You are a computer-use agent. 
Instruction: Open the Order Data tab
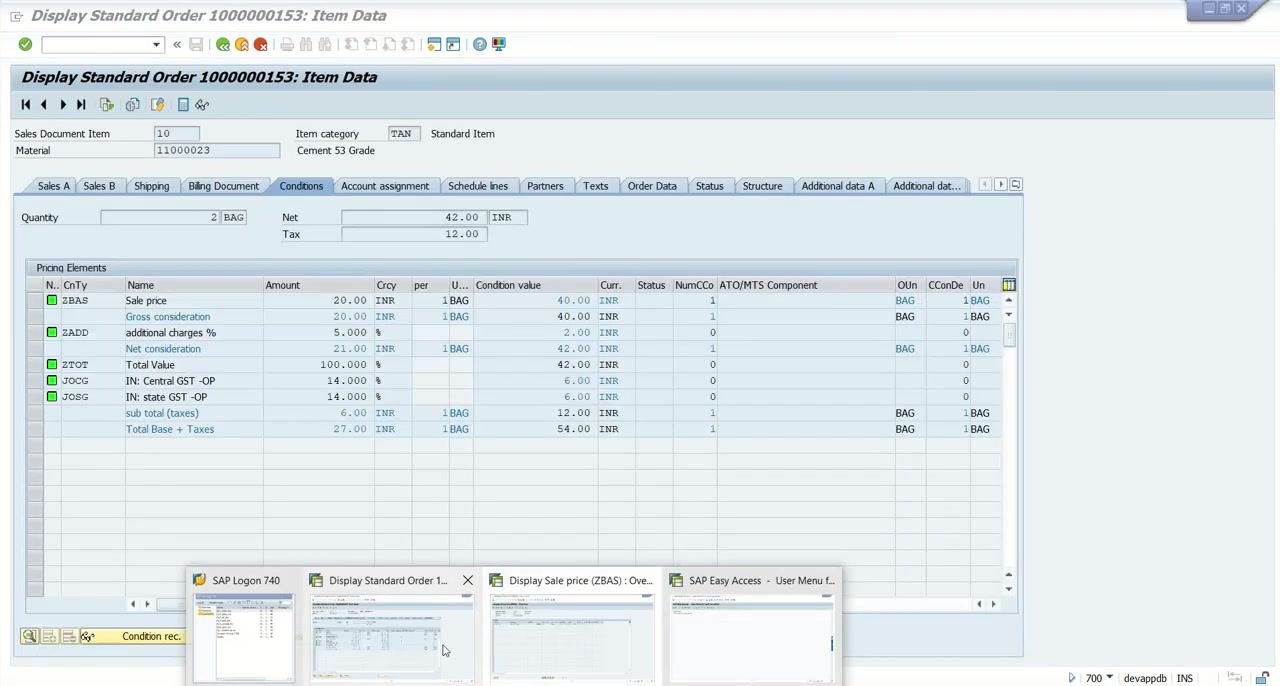click(x=652, y=186)
